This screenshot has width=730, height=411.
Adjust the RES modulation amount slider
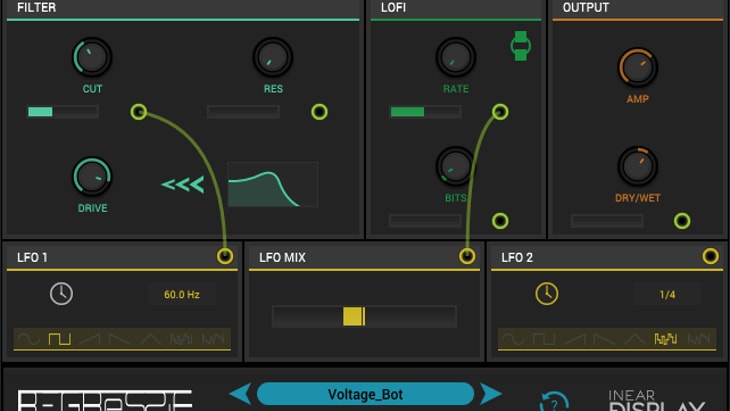243,112
